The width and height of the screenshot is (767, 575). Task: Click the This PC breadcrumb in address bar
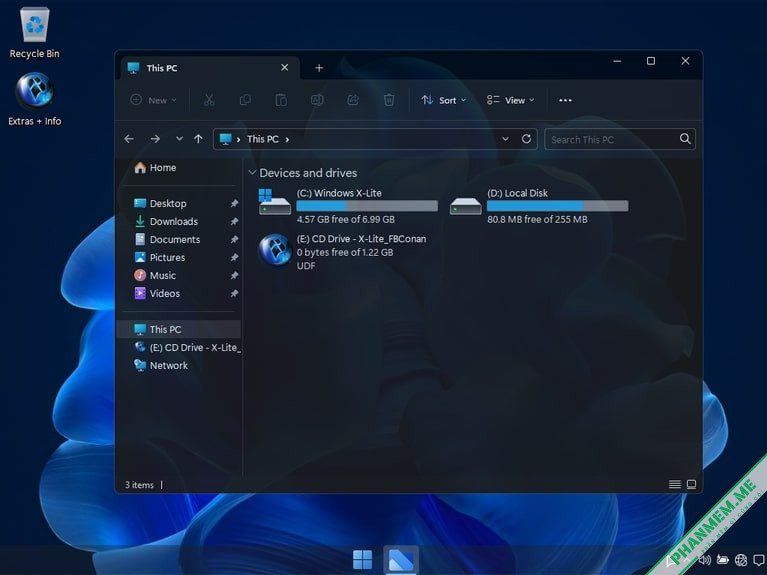[x=263, y=139]
